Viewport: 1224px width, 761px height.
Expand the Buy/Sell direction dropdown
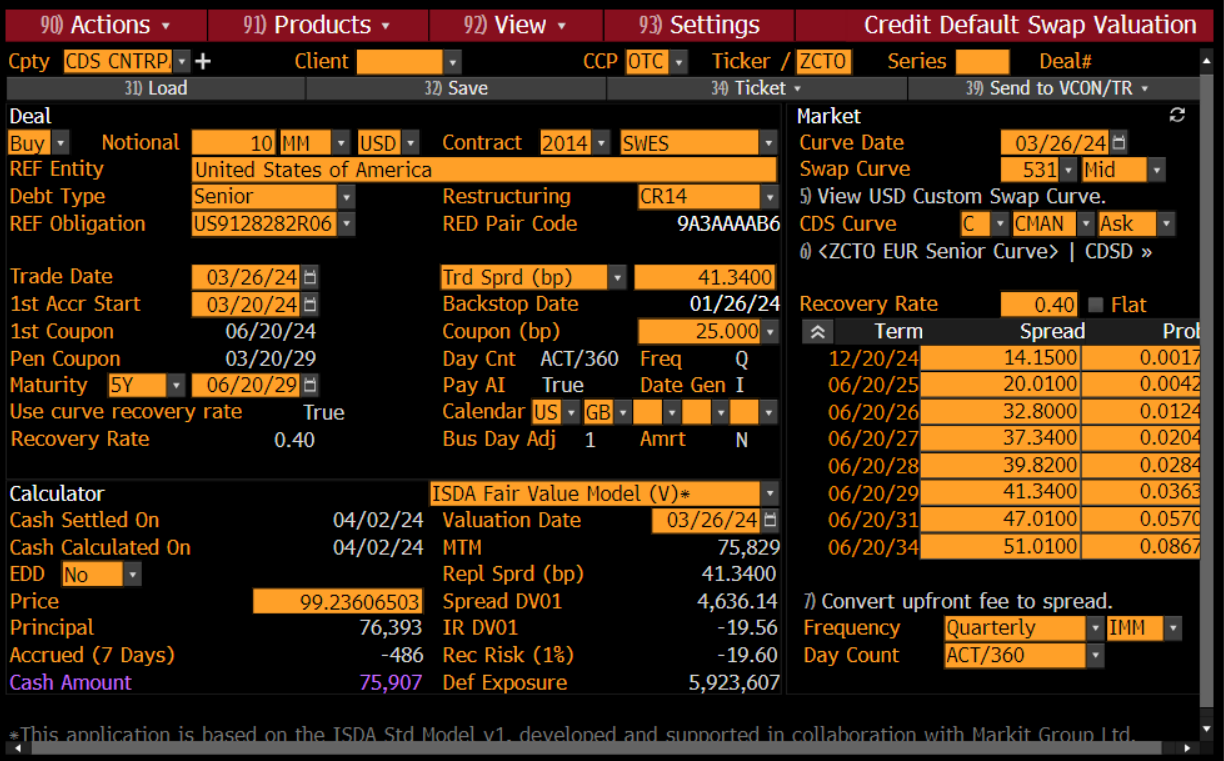point(60,143)
